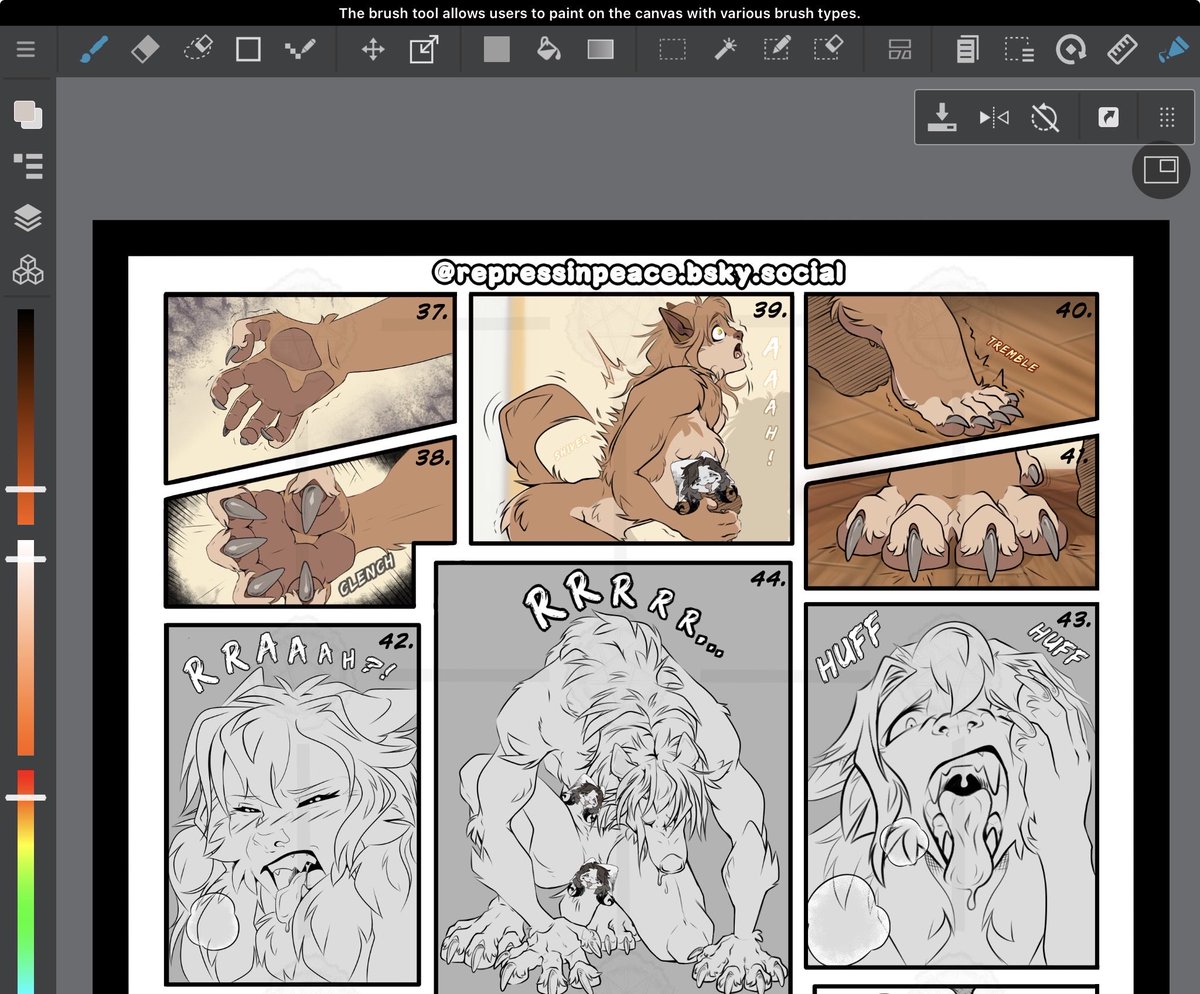Screen dimensions: 1200x994
Task: Open the Transform tool
Action: pyautogui.click(x=424, y=49)
